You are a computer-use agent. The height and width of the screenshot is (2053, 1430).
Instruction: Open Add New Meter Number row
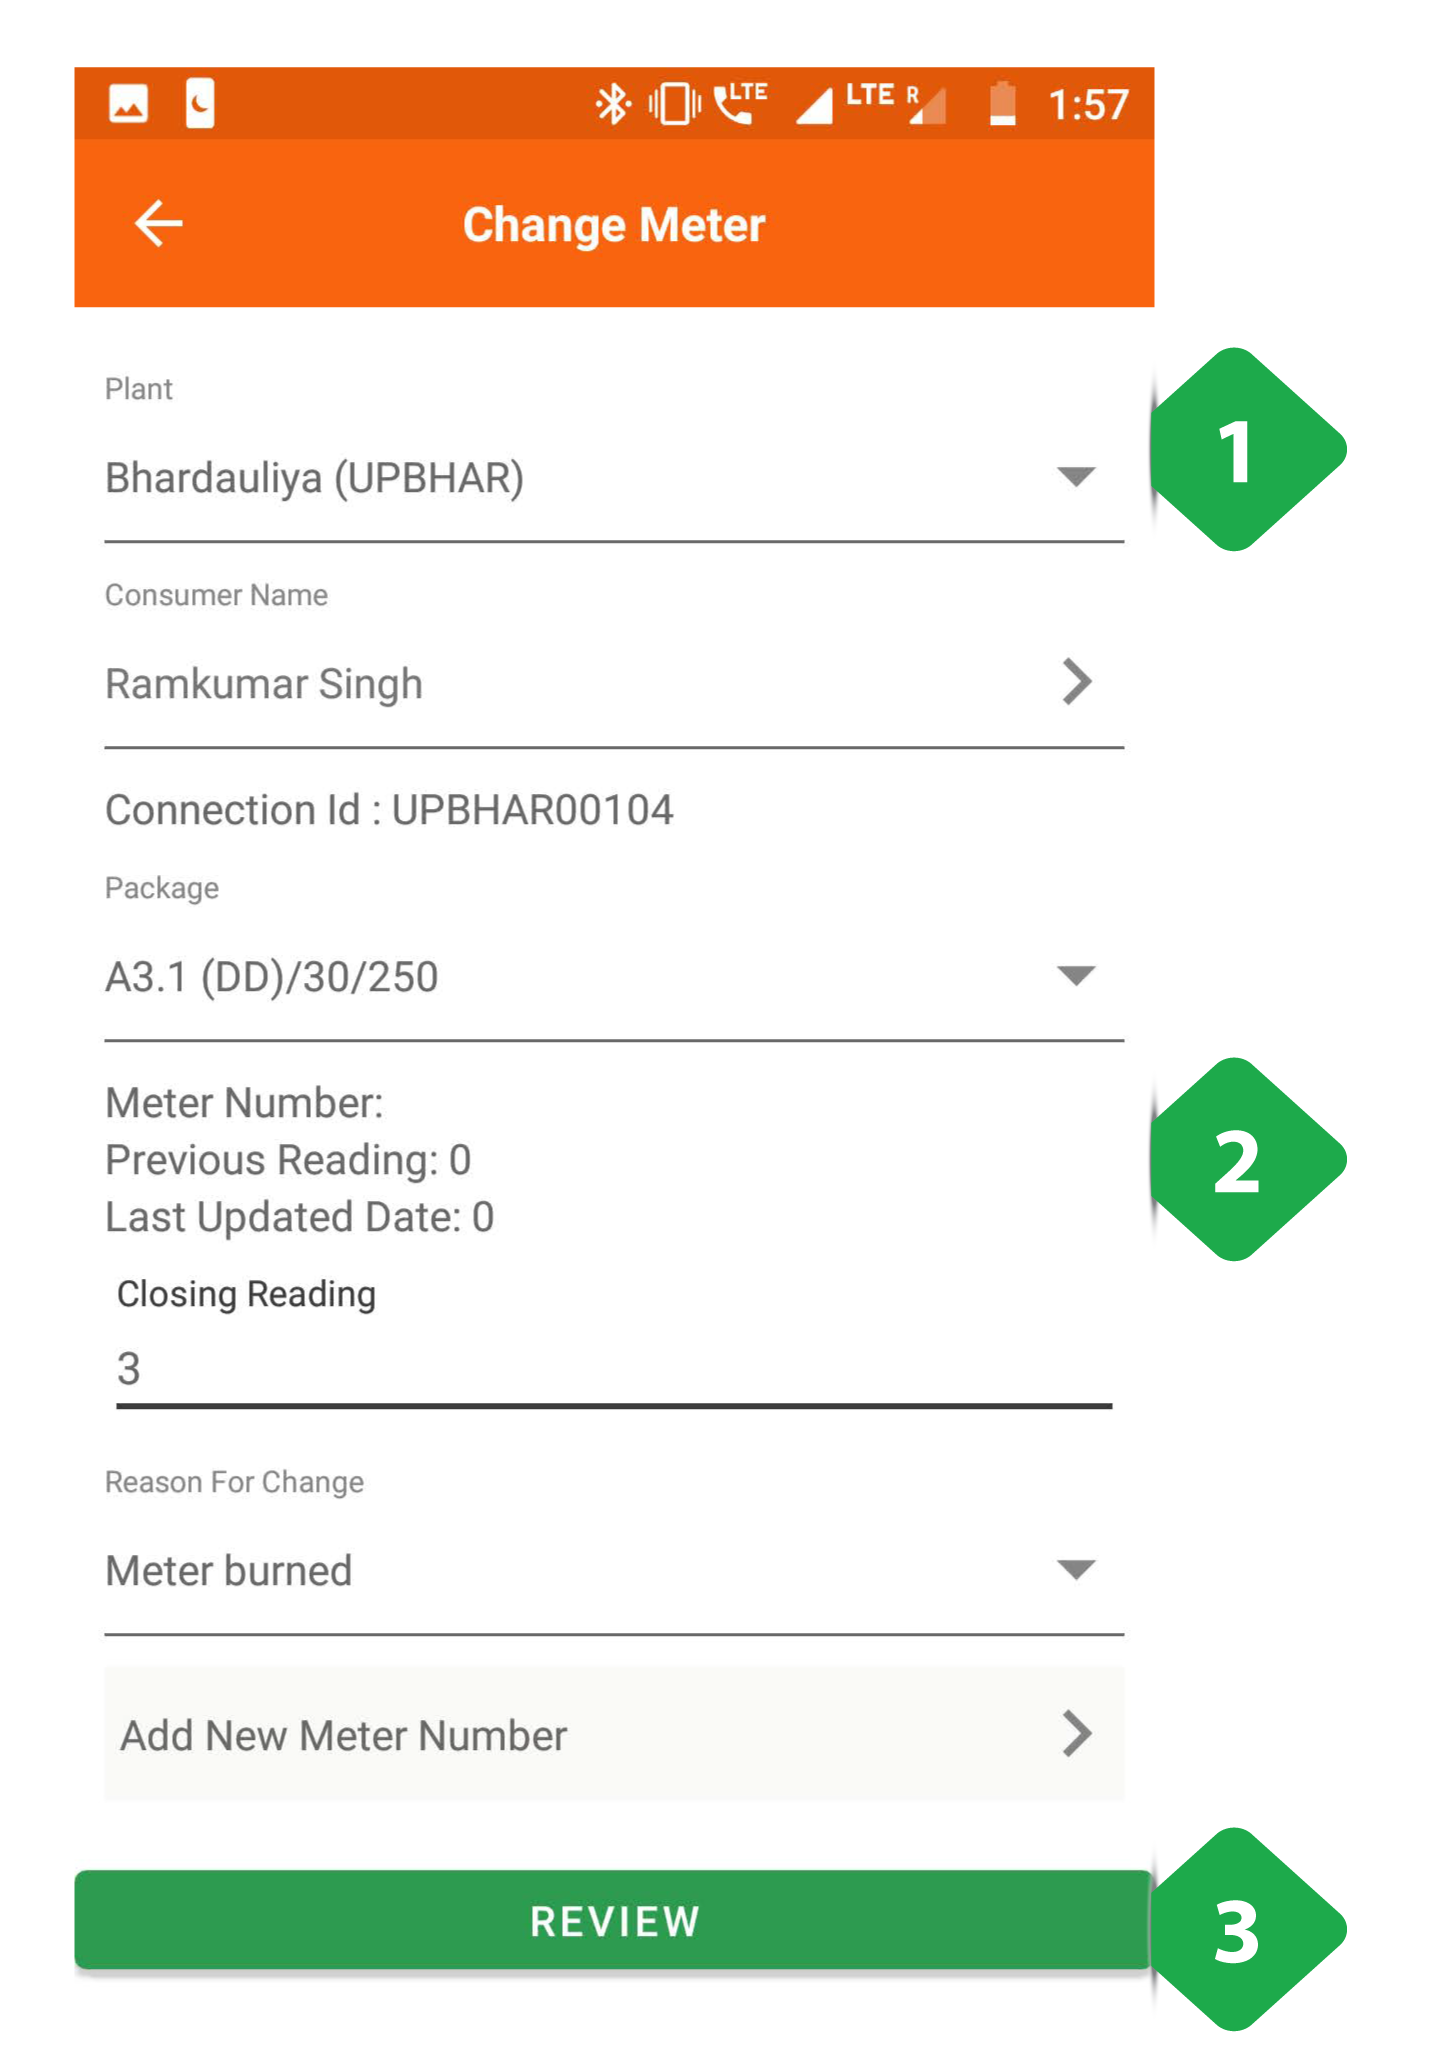pyautogui.click(x=614, y=1735)
